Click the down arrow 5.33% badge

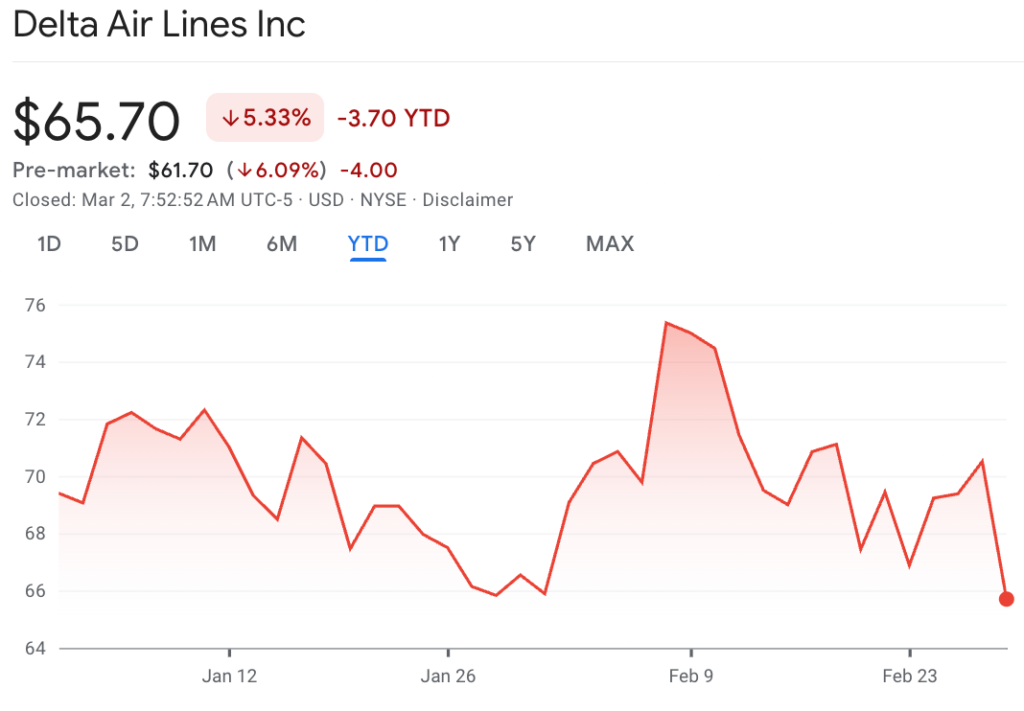(x=265, y=118)
